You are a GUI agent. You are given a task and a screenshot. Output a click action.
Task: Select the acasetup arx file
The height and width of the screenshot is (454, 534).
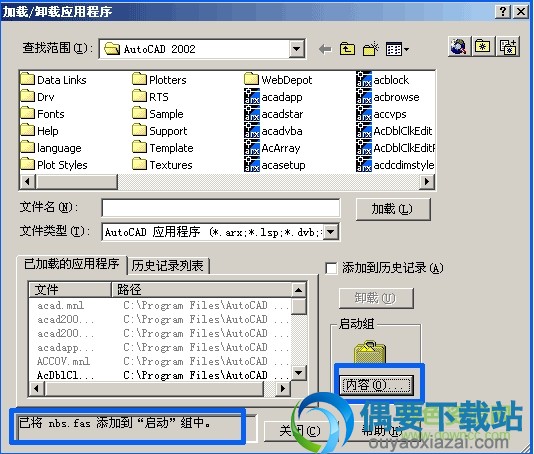pos(275,165)
